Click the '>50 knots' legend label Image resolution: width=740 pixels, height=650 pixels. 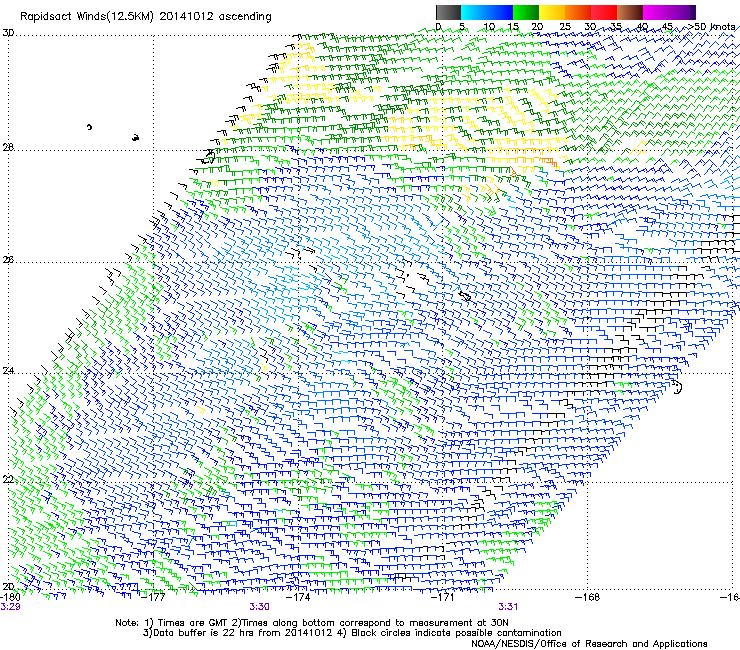pyautogui.click(x=712, y=27)
